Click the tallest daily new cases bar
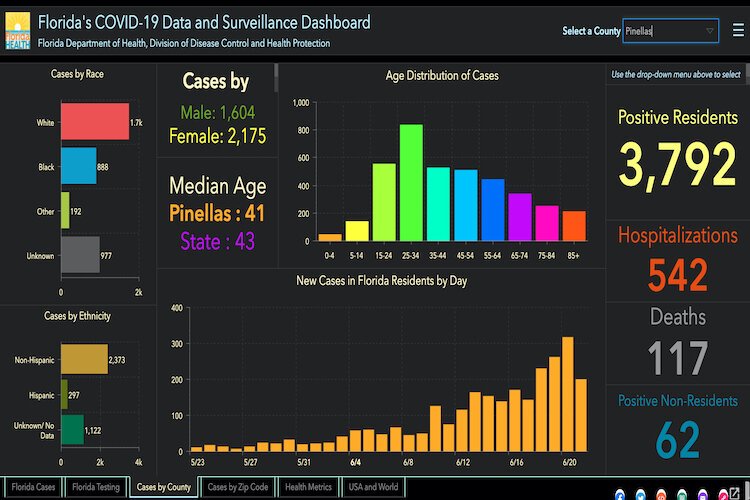Image resolution: width=750 pixels, height=500 pixels. point(567,394)
